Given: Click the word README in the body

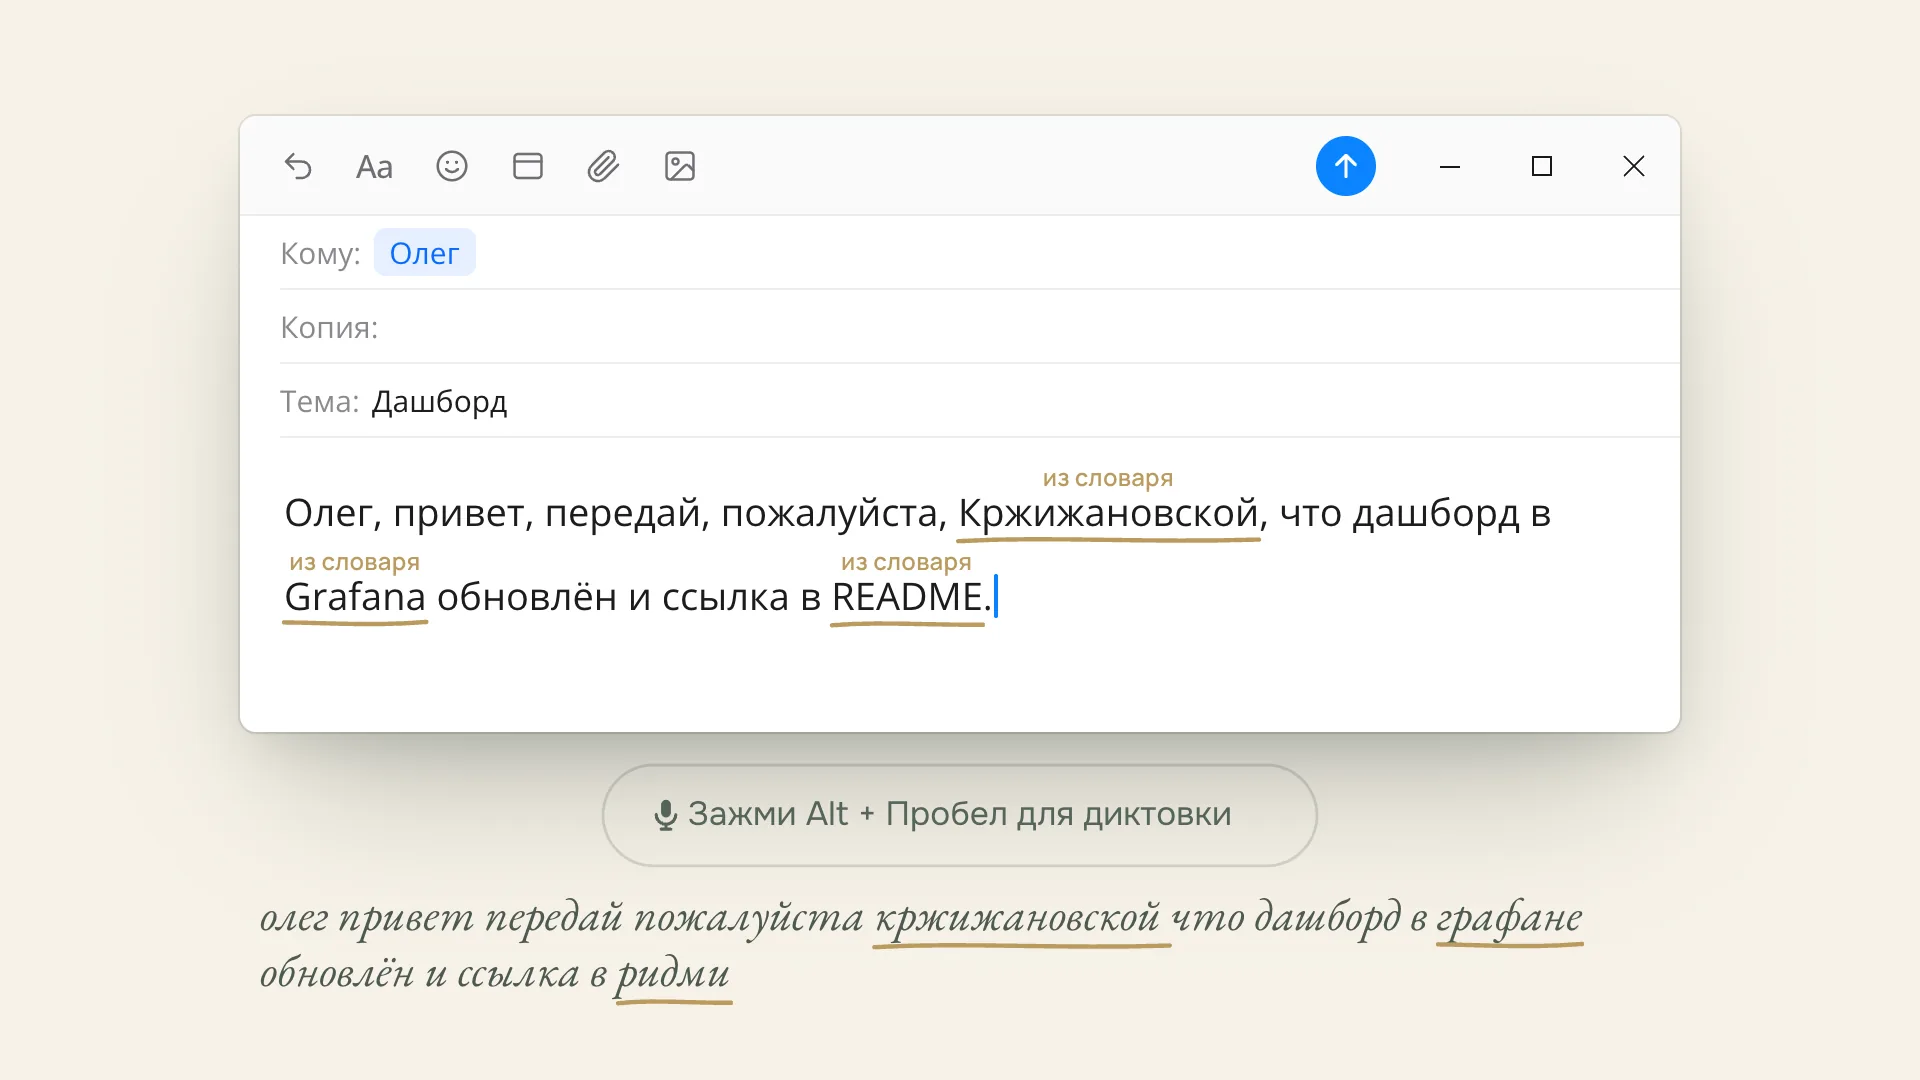Looking at the screenshot, I should pyautogui.click(x=907, y=597).
